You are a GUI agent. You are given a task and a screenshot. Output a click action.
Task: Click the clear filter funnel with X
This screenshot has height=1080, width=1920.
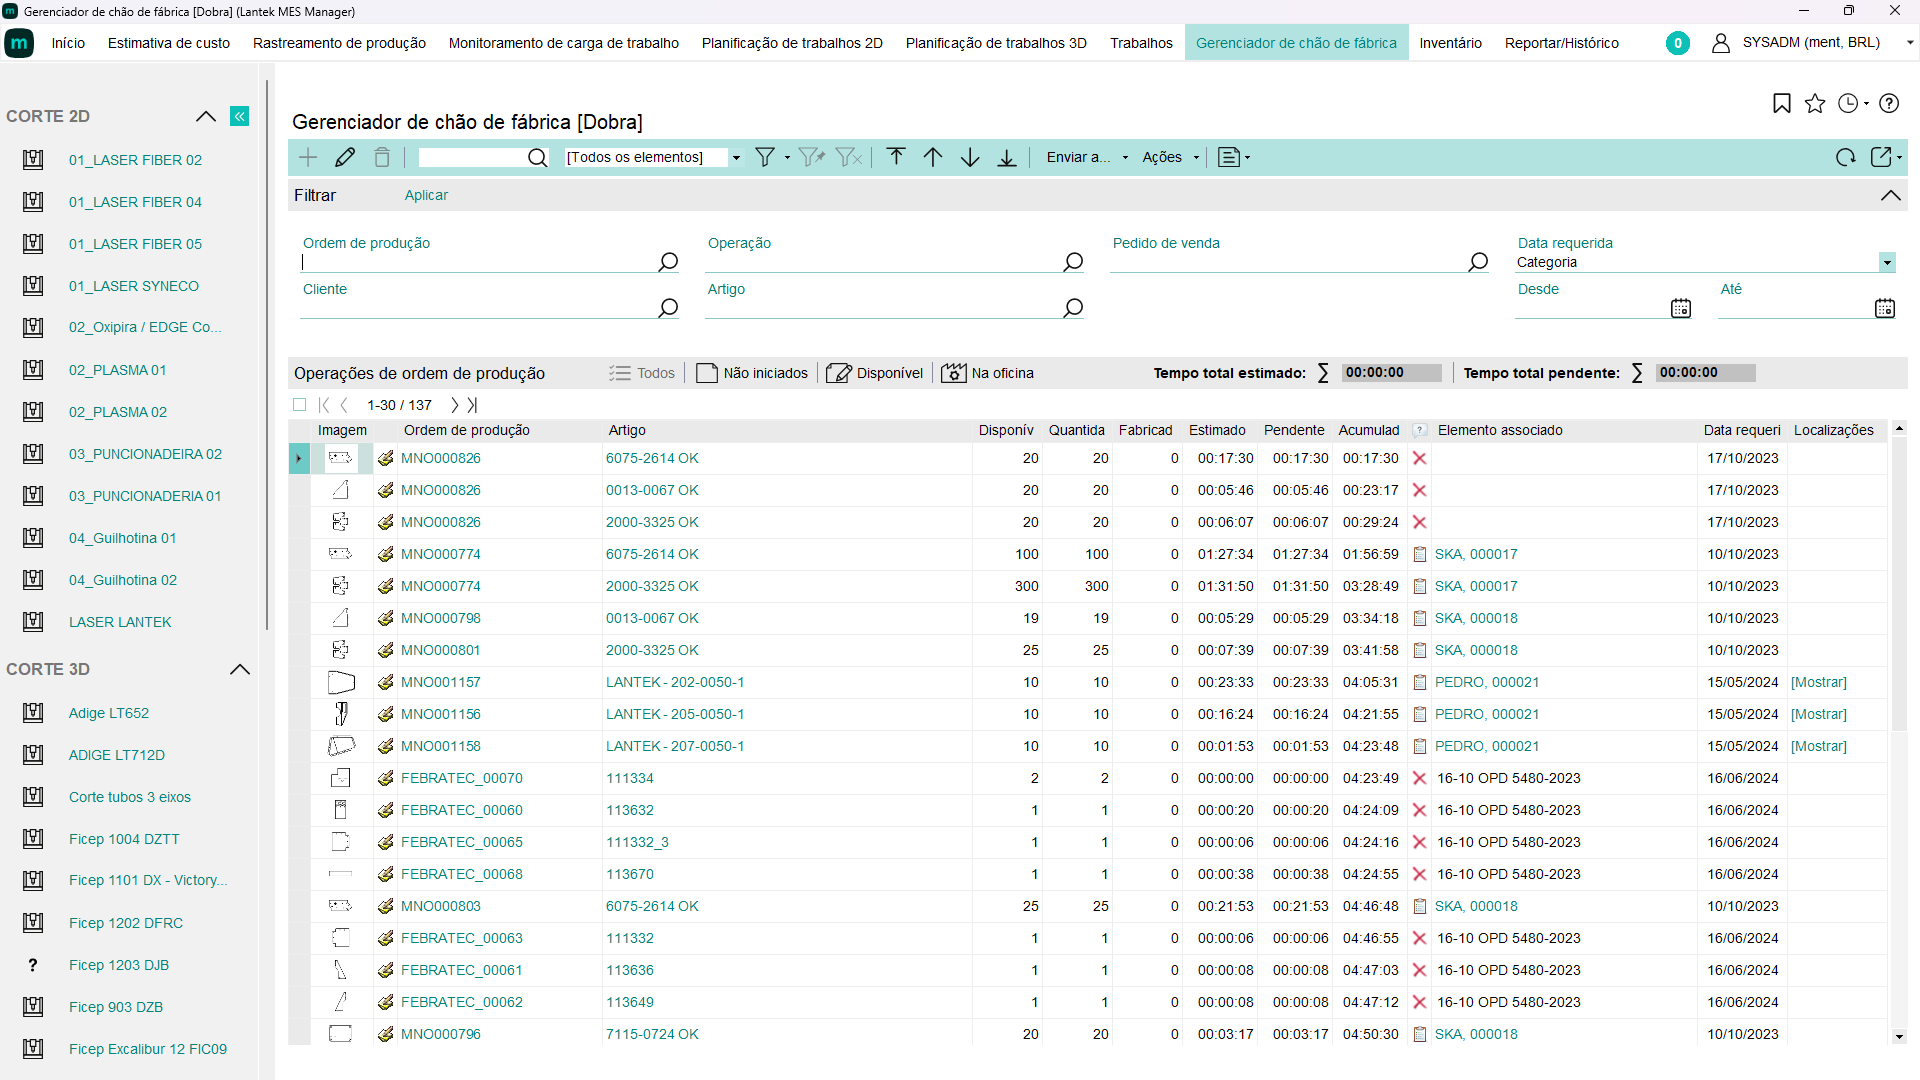tap(848, 157)
